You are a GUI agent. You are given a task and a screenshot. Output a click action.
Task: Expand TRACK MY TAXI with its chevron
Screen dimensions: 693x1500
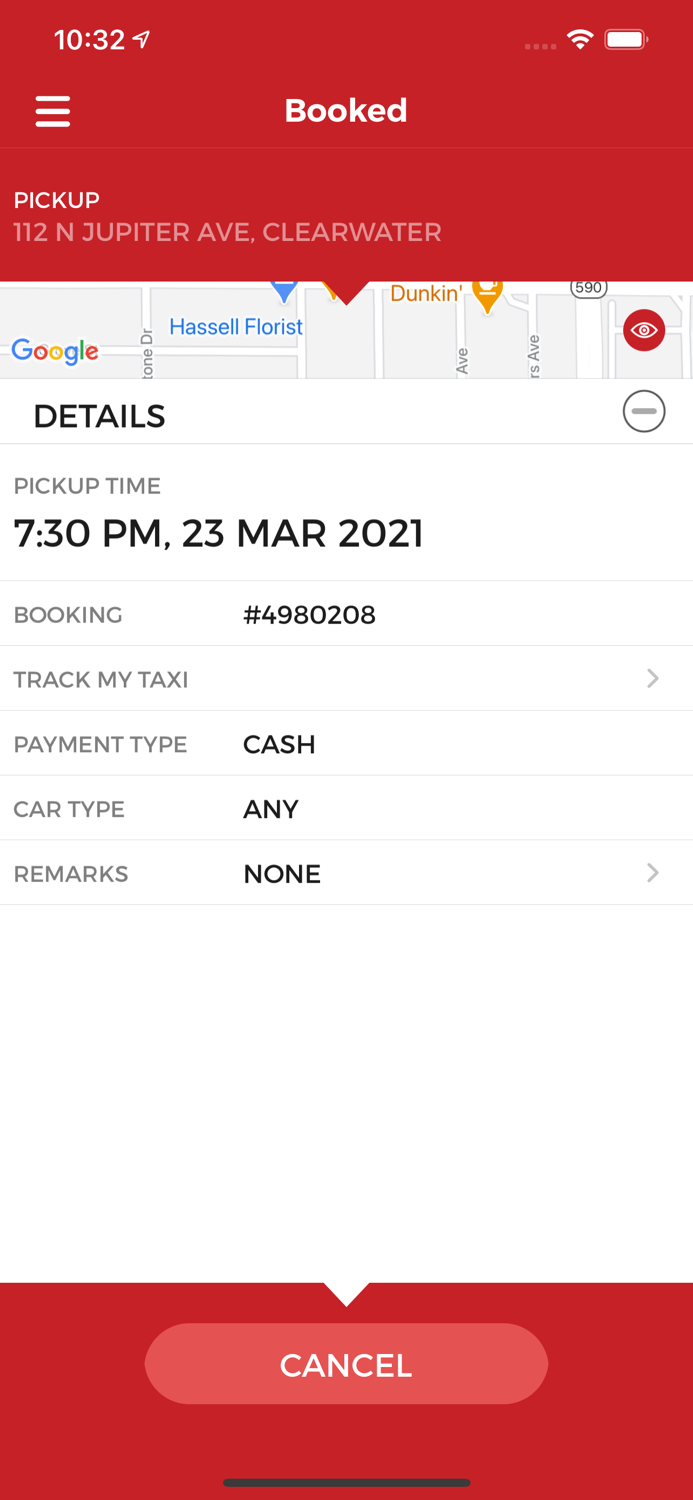[654, 679]
